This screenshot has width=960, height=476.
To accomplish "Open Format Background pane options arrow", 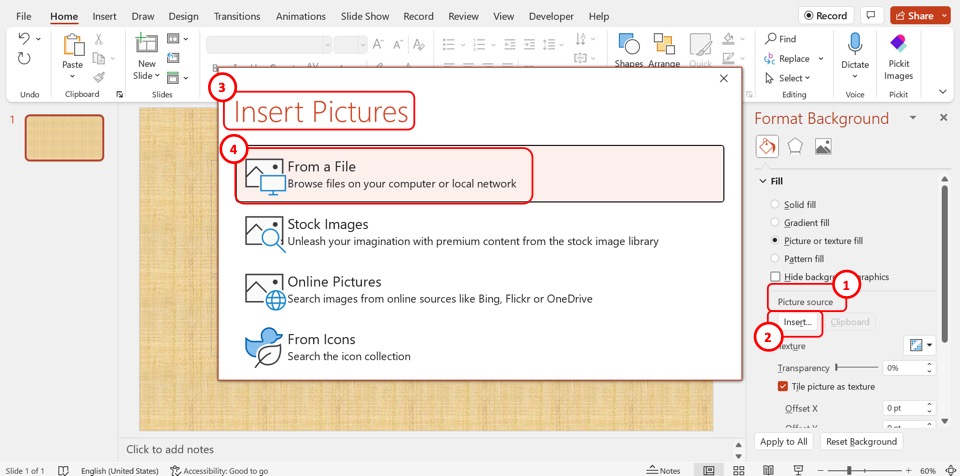I will (913, 118).
